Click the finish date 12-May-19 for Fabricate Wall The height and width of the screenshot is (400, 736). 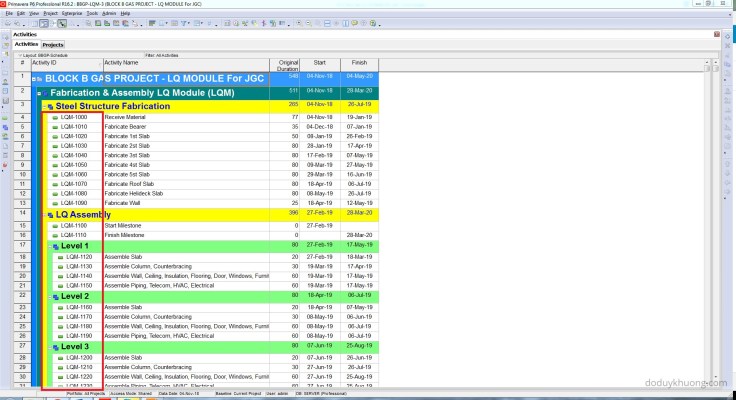360,203
